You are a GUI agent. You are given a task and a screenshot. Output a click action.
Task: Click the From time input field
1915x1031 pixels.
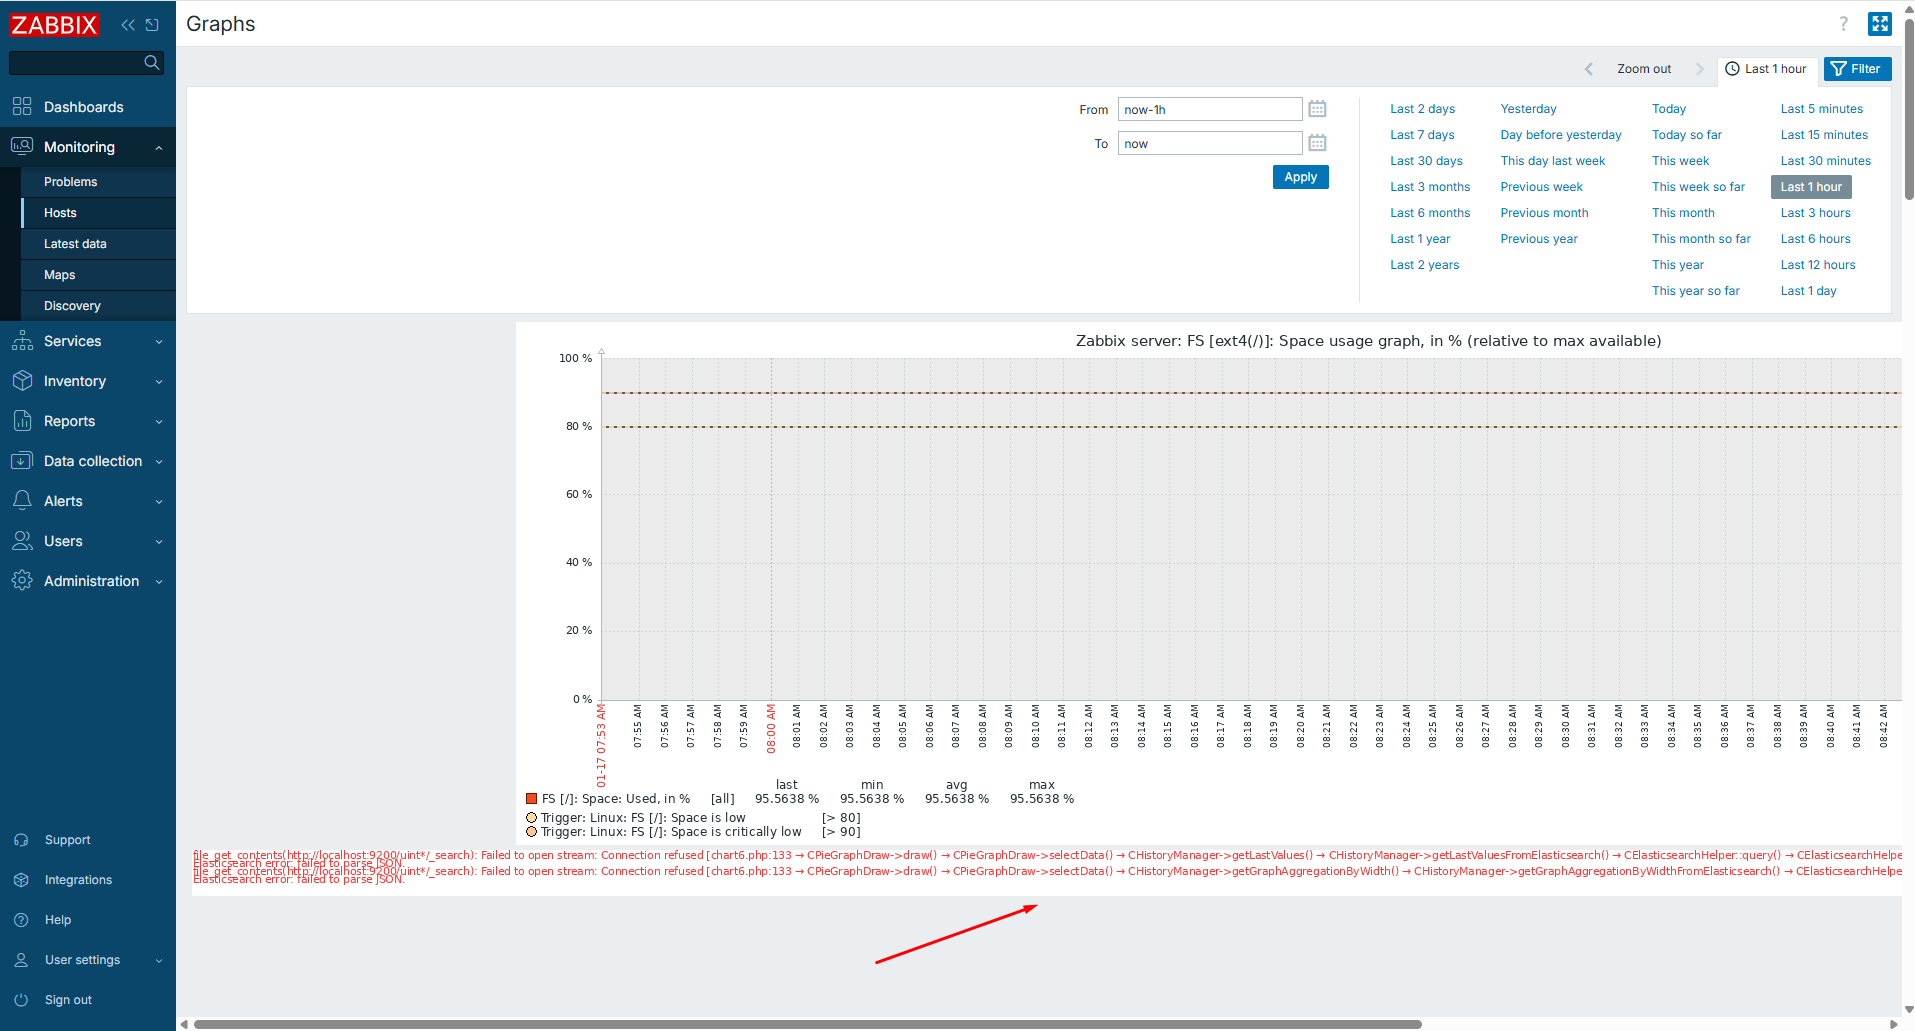1208,110
